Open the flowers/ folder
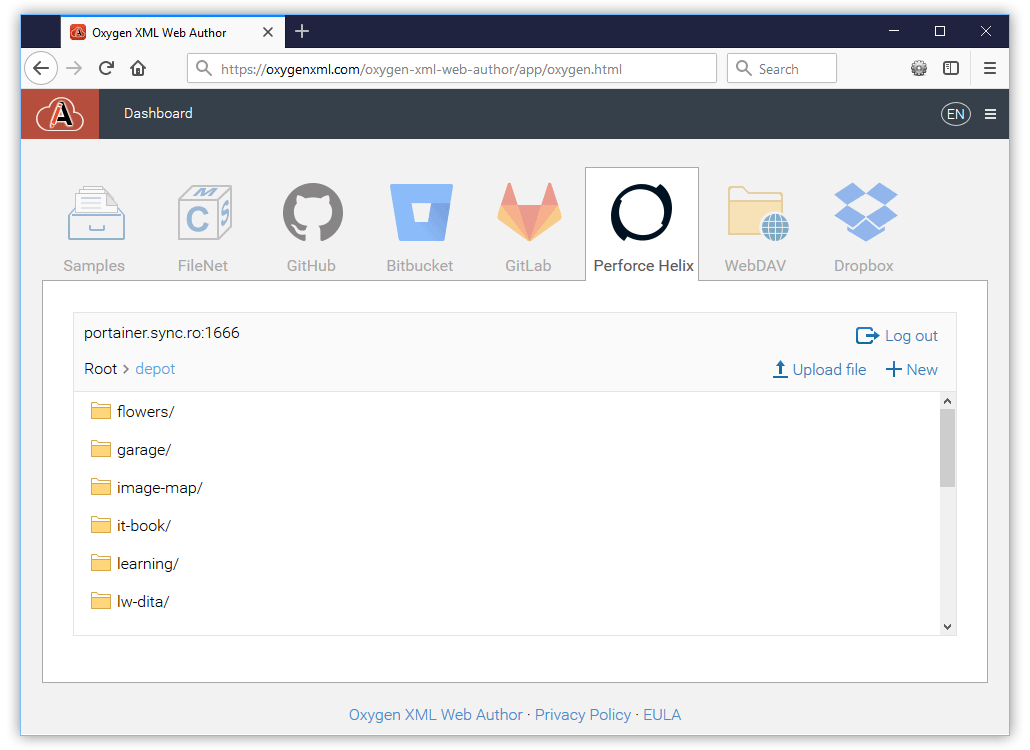The height and width of the screenshot is (750, 1030). tap(132, 411)
